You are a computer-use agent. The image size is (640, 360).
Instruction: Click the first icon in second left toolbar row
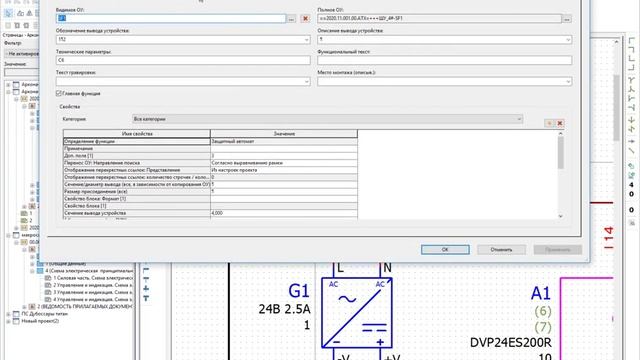coord(8,25)
